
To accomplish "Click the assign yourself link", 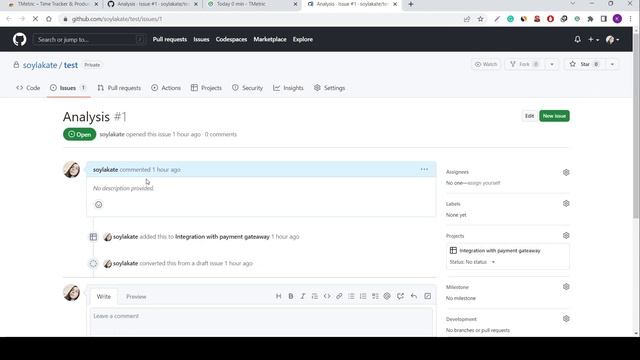I will (x=484, y=183).
